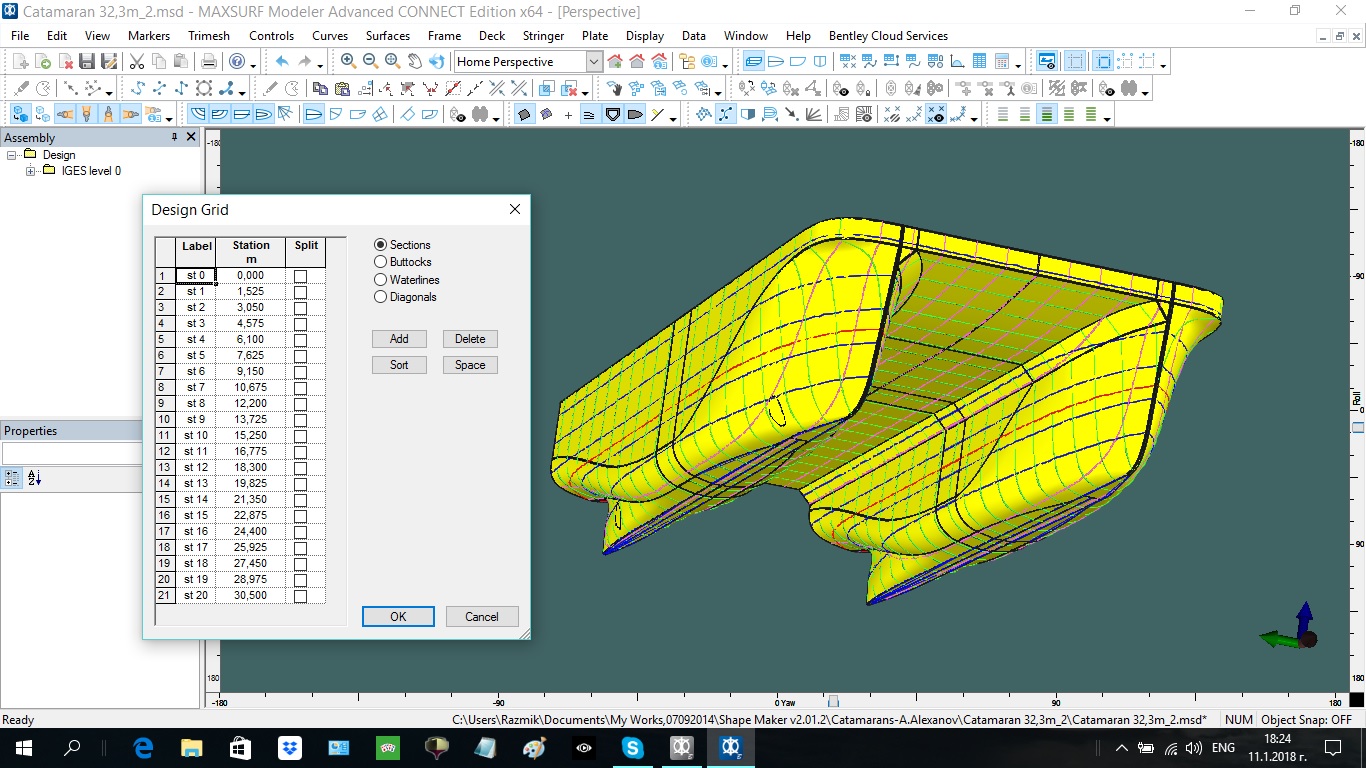Click the st 10 label cell

(196, 435)
